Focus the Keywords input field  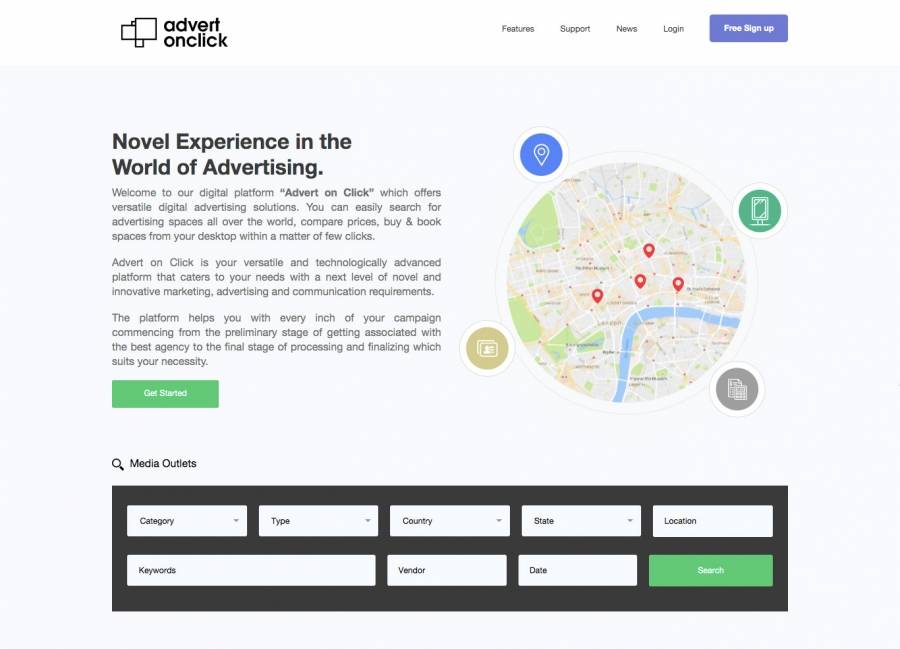coord(251,570)
